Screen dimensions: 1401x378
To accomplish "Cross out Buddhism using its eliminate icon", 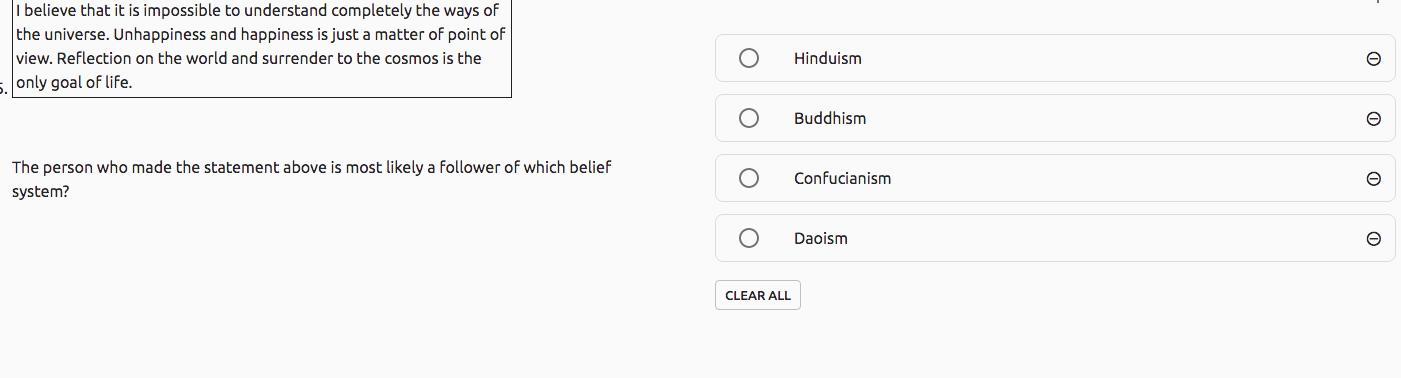I will pyautogui.click(x=1373, y=119).
